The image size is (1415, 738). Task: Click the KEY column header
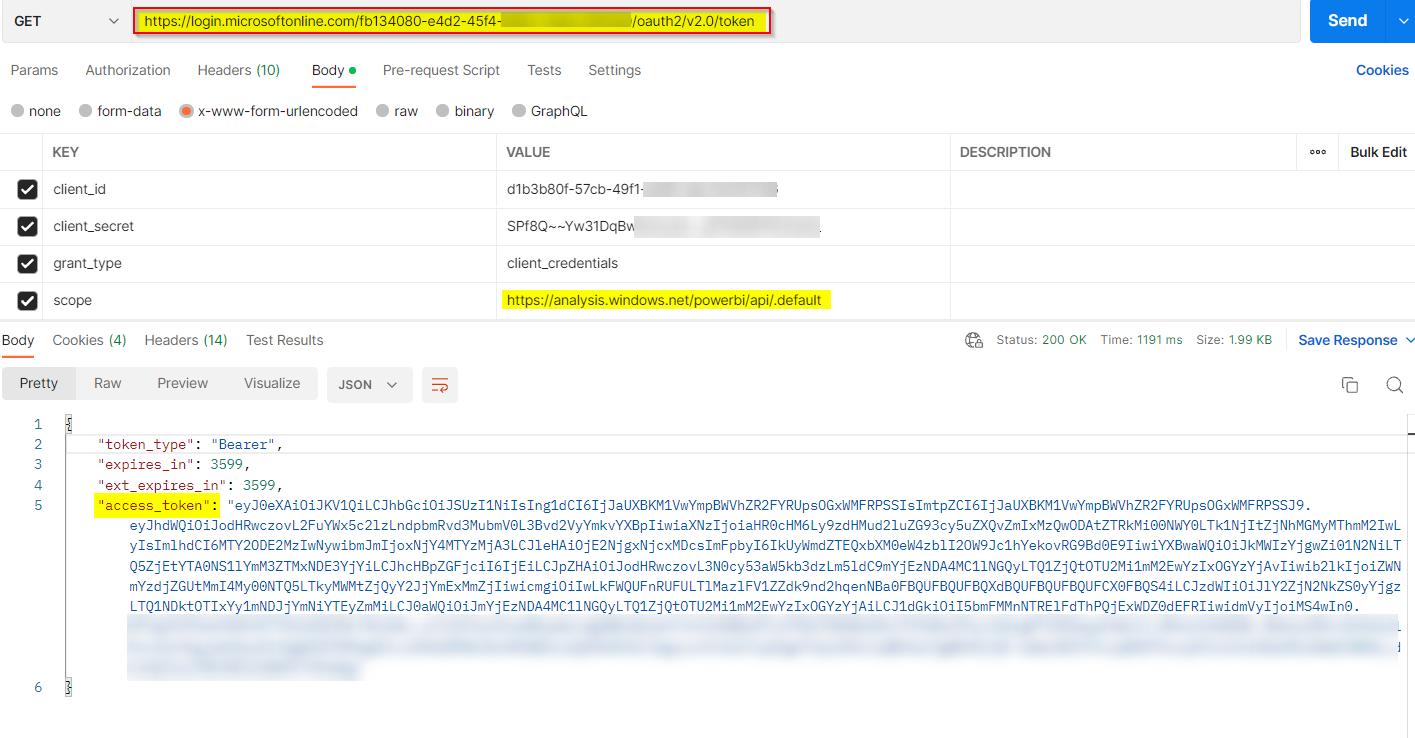tap(66, 152)
